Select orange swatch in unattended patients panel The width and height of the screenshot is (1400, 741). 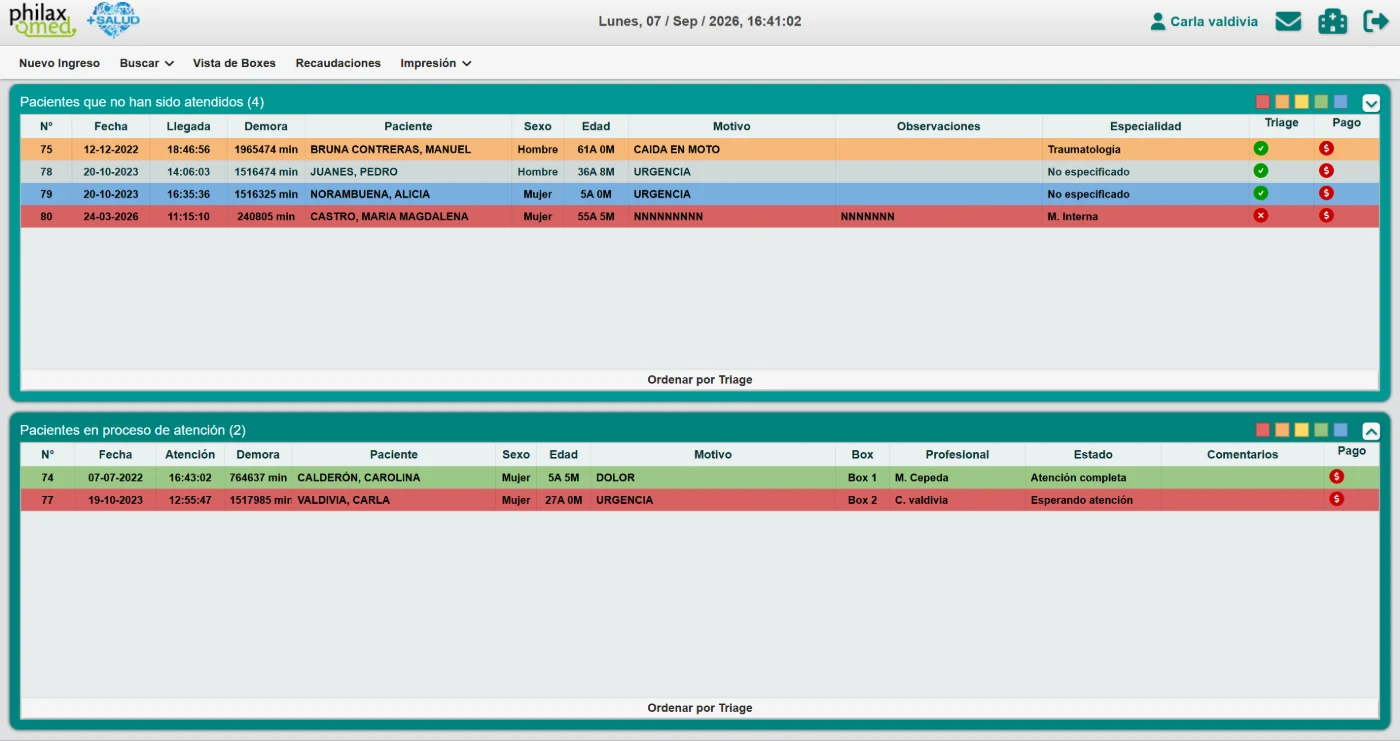1282,102
